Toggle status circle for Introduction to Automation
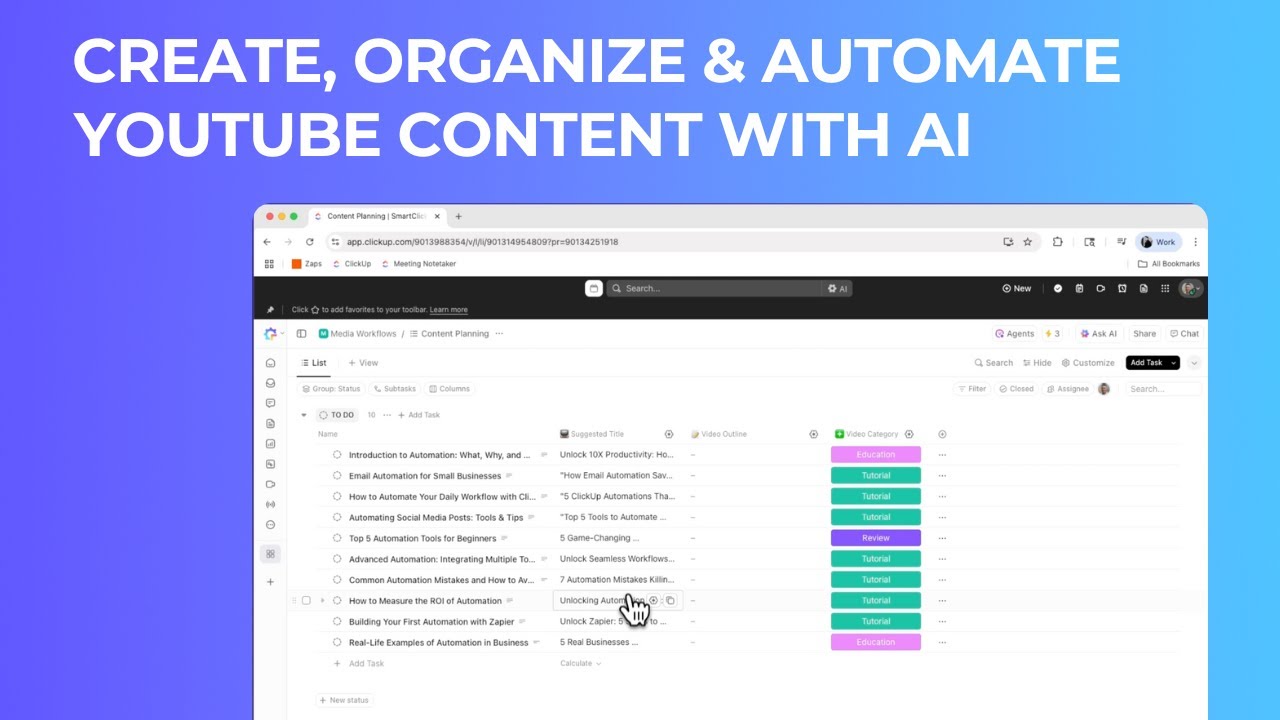The height and width of the screenshot is (720, 1280). pyautogui.click(x=337, y=455)
